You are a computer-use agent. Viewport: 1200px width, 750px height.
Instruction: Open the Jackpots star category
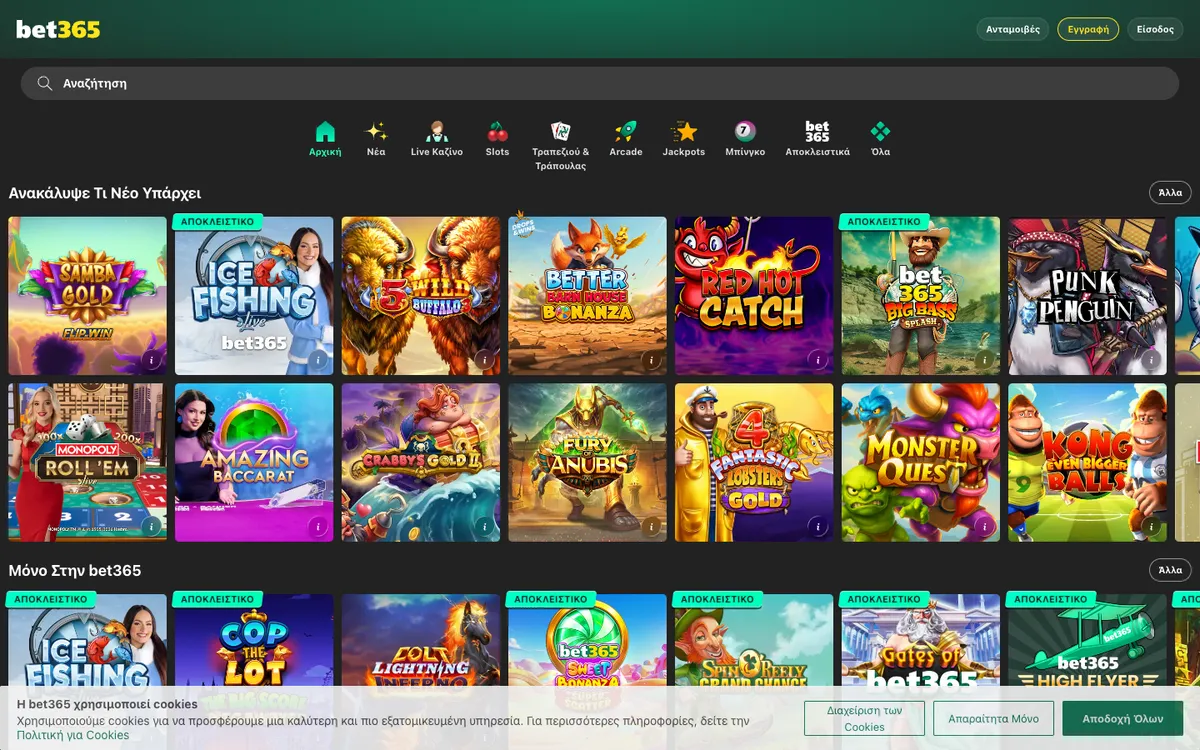(684, 139)
